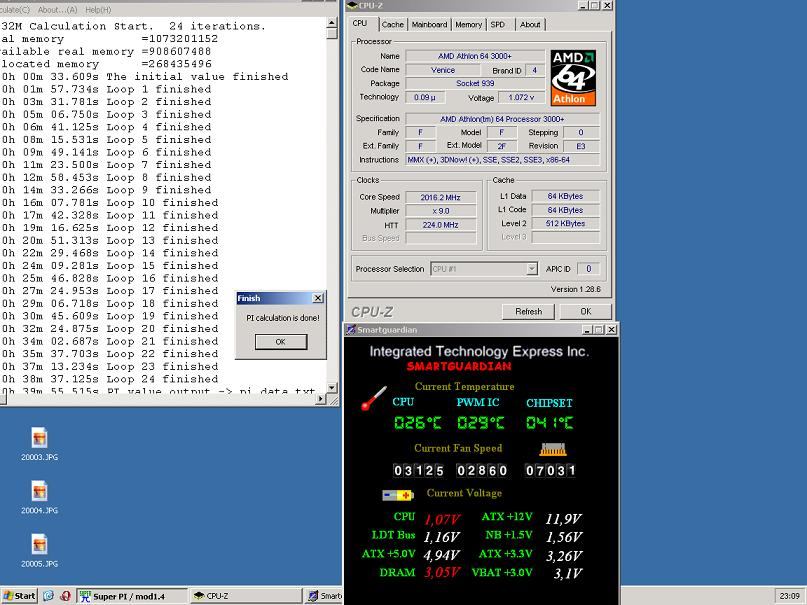Open the 20003.JPG desktop icon
Viewport: 807px width, 605px height.
pyautogui.click(x=40, y=443)
